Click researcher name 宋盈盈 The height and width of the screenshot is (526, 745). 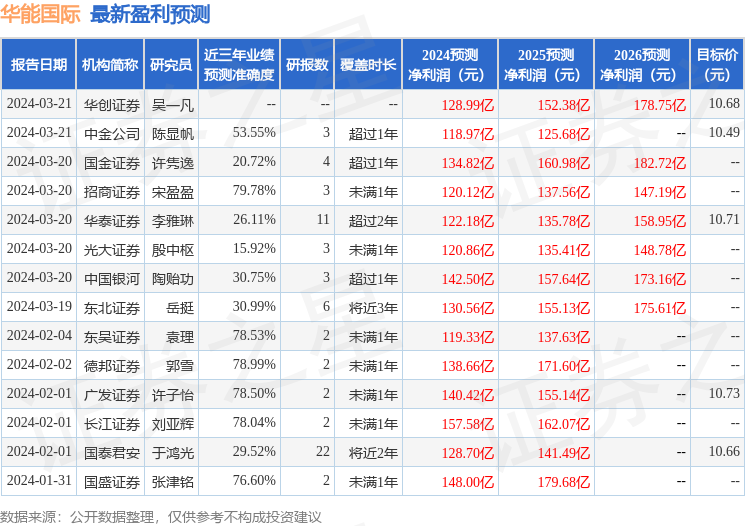point(172,192)
